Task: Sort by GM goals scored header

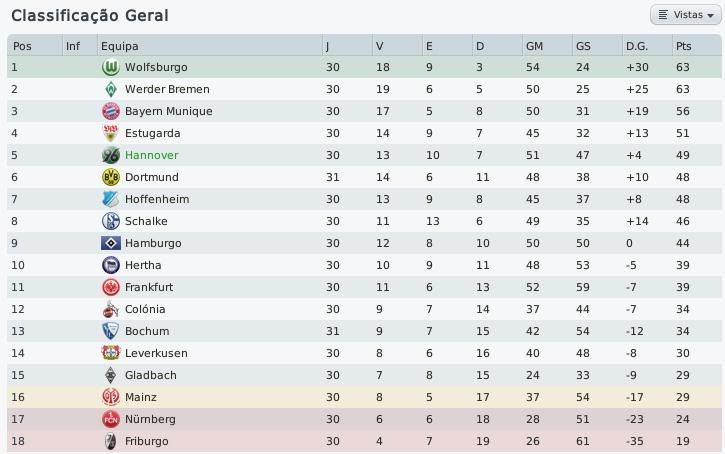Action: click(535, 46)
